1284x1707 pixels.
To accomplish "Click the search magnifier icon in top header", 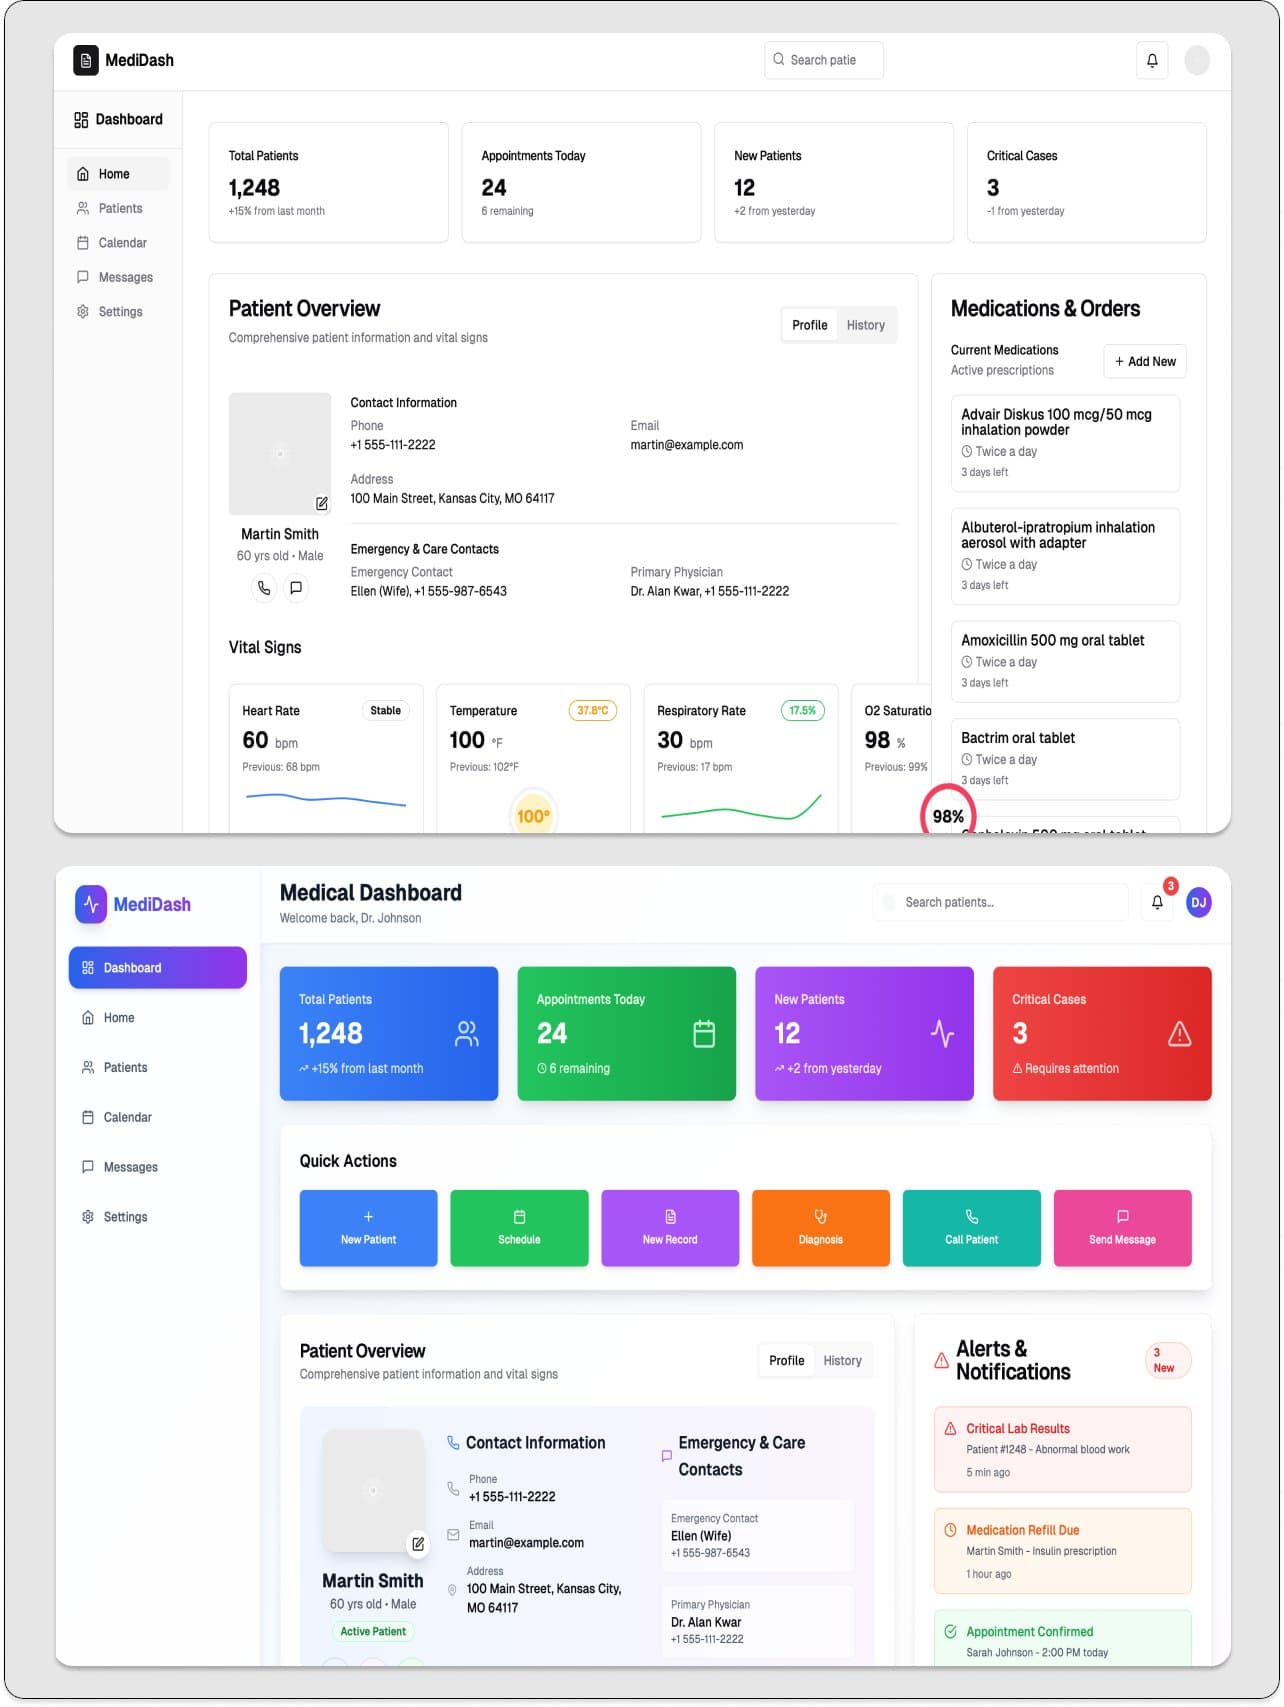I will coord(779,59).
